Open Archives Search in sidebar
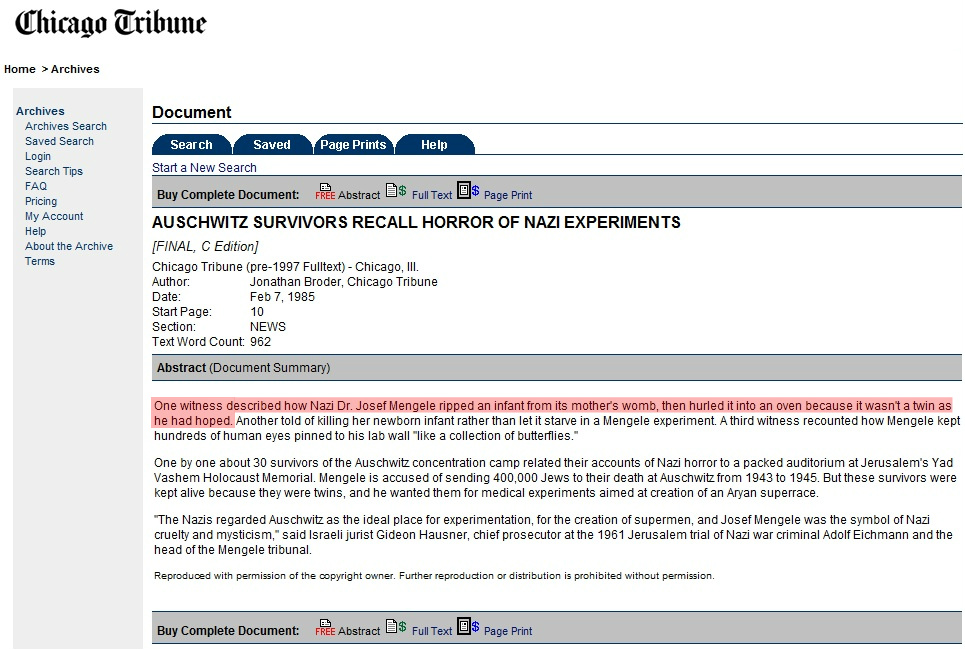This screenshot has width=965, height=649. [66, 126]
